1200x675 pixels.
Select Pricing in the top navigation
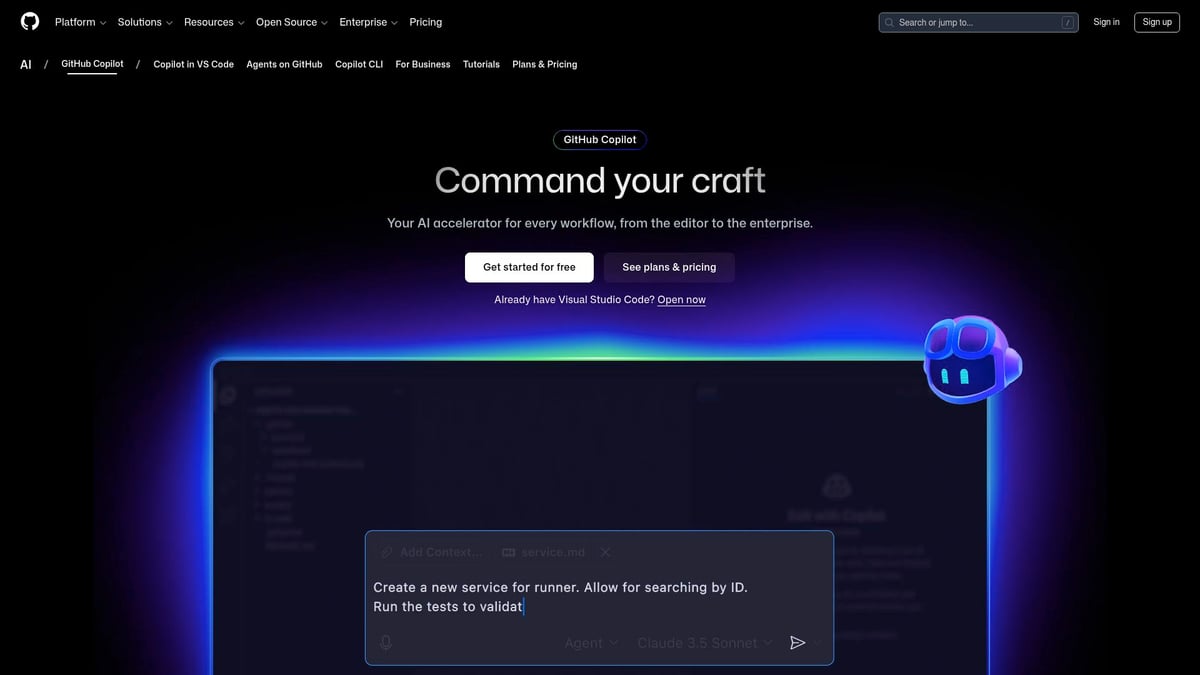pyautogui.click(x=425, y=21)
